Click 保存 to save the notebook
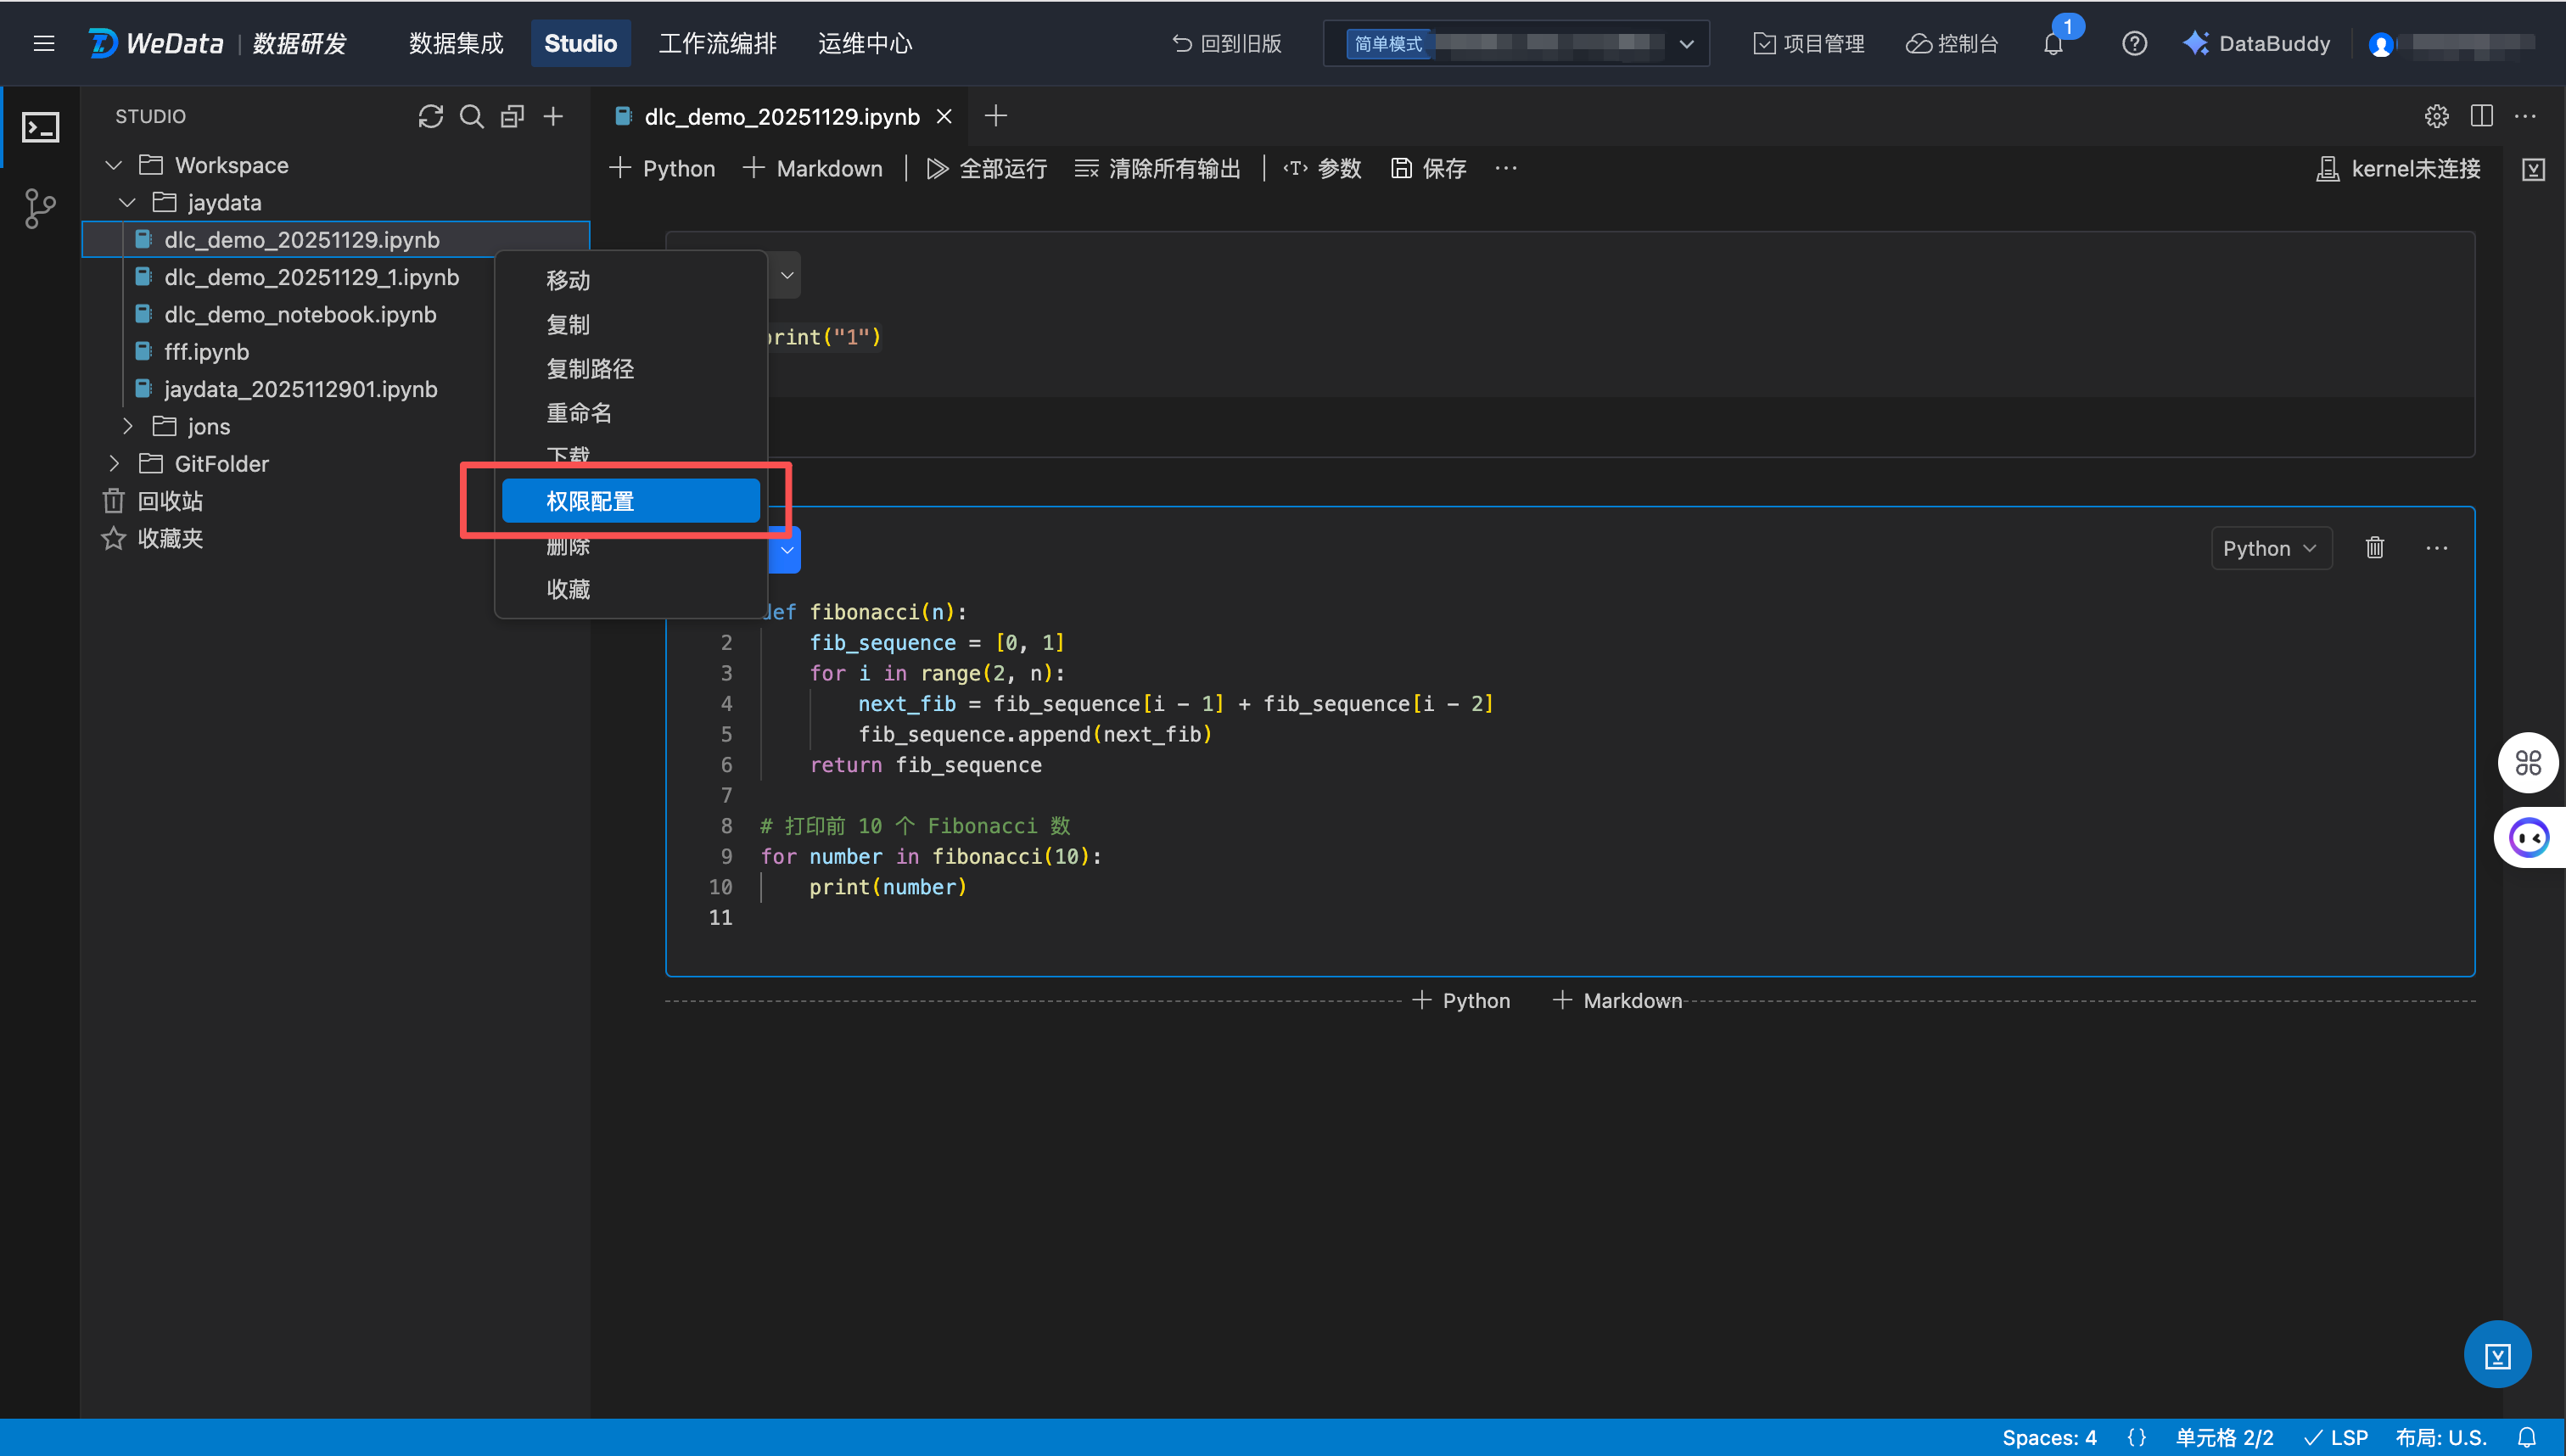Screen dimensions: 2566x1456 pyautogui.click(x=1429, y=169)
